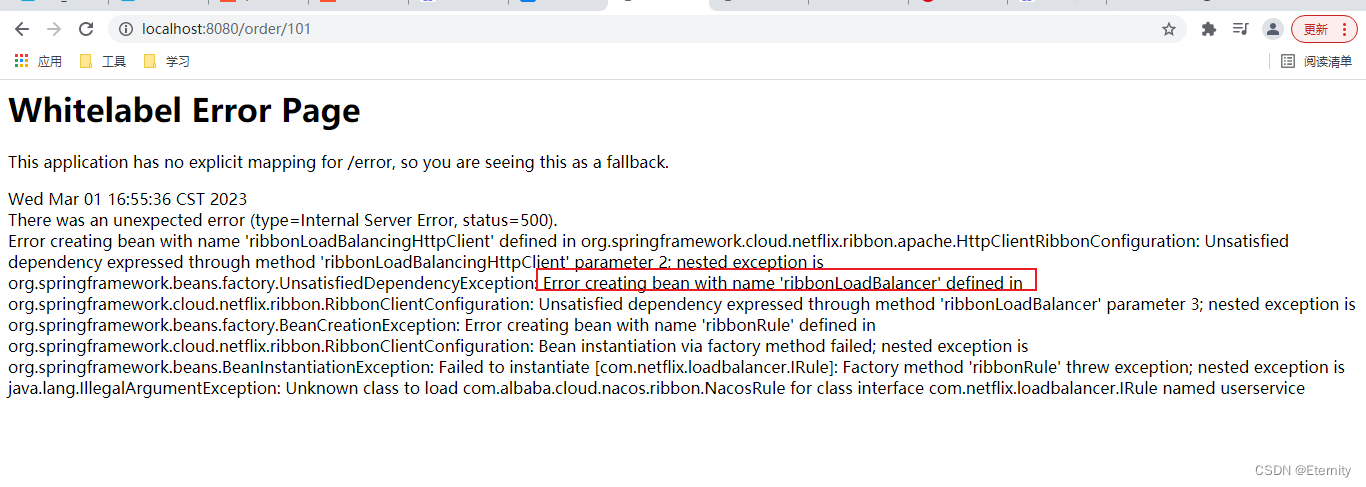Open the media control icon
This screenshot has height=487, width=1366.
(x=1240, y=29)
